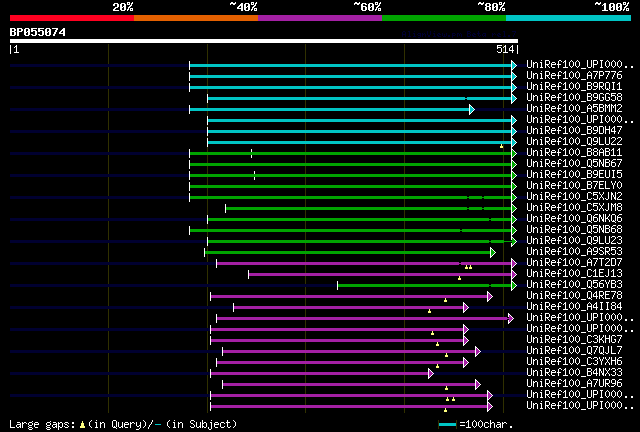Select the green alignment bar for Q5NB67
Screen dimensions: 640x432
pyautogui.click(x=353, y=165)
